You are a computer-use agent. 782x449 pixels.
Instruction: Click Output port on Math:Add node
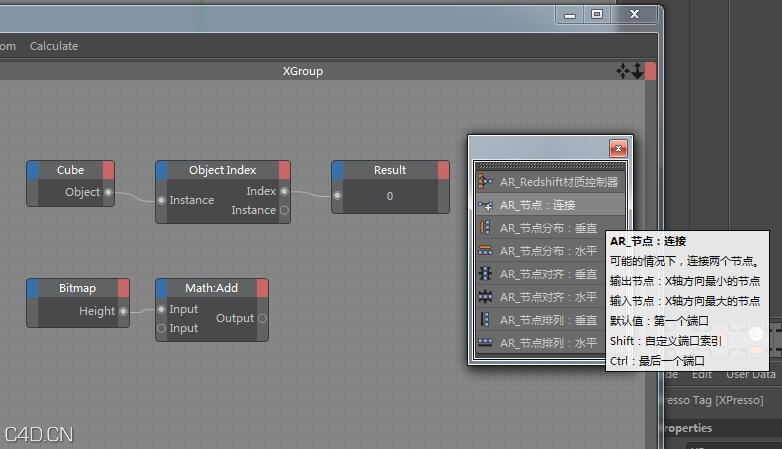coord(262,318)
